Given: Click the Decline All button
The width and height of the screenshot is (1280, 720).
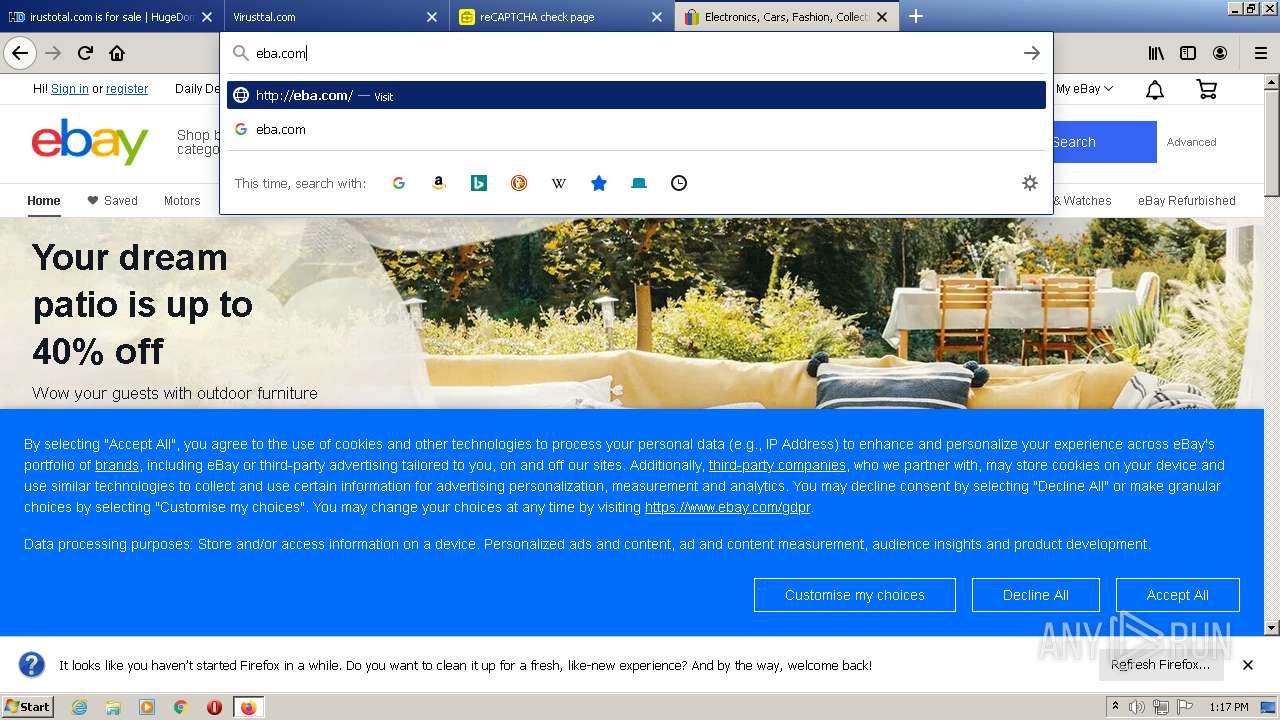Looking at the screenshot, I should point(1036,595).
